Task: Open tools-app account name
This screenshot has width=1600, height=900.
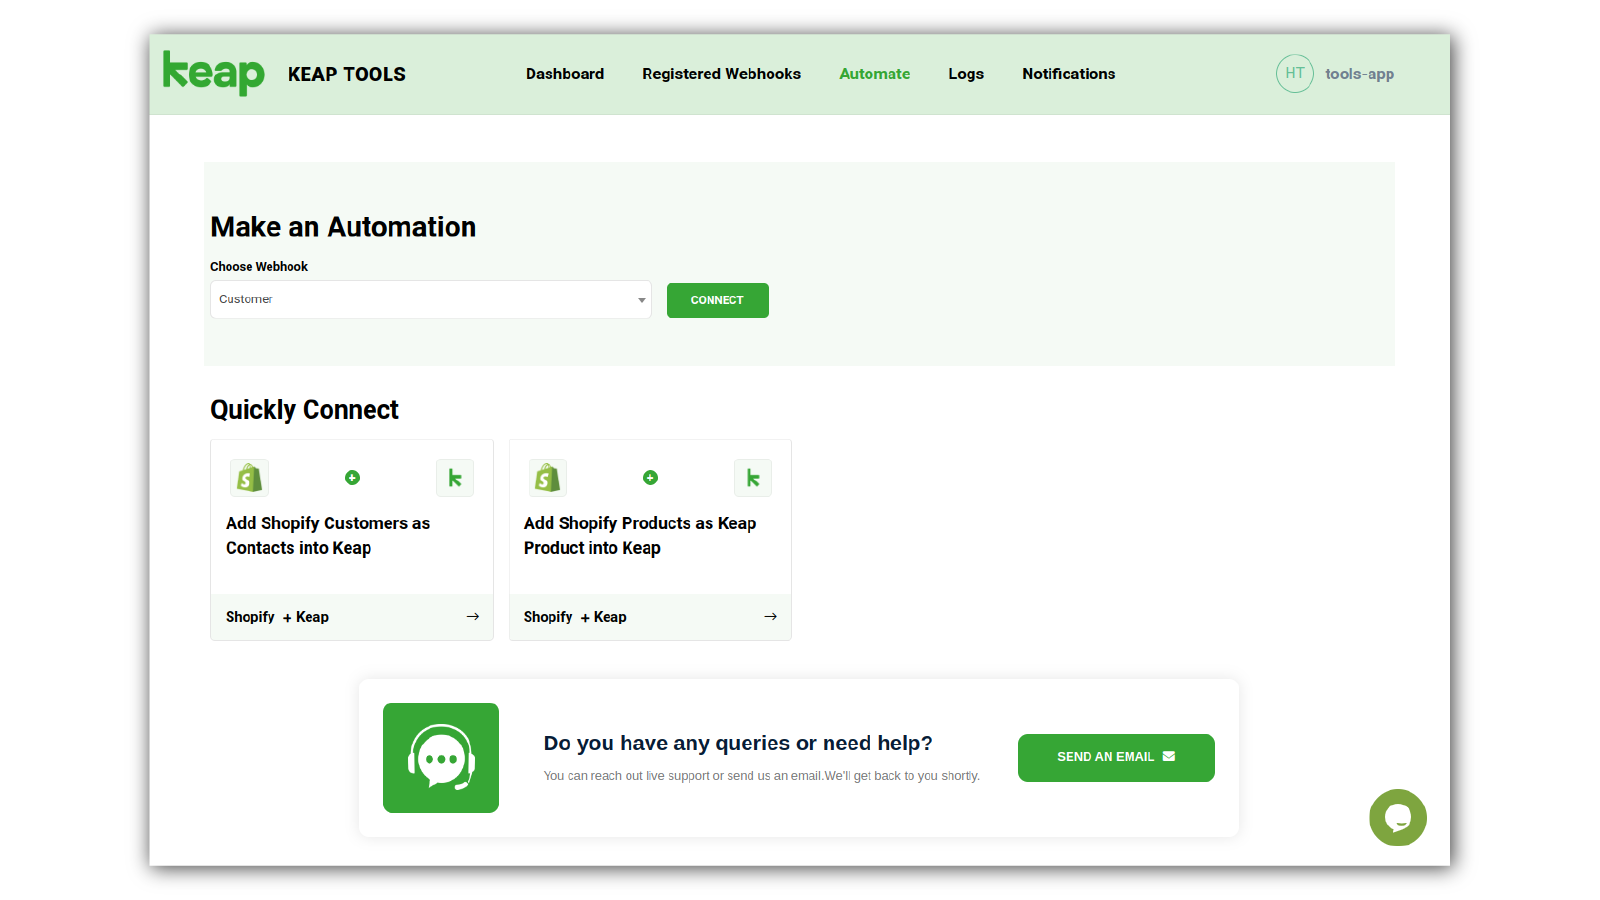Action: tap(1359, 74)
